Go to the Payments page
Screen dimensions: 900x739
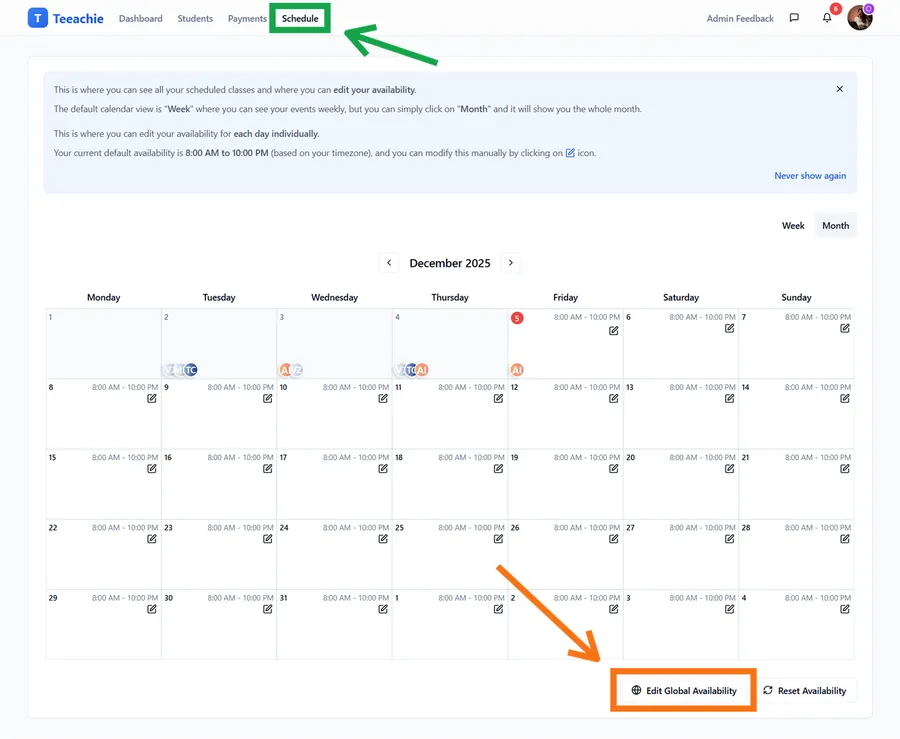[x=247, y=18]
